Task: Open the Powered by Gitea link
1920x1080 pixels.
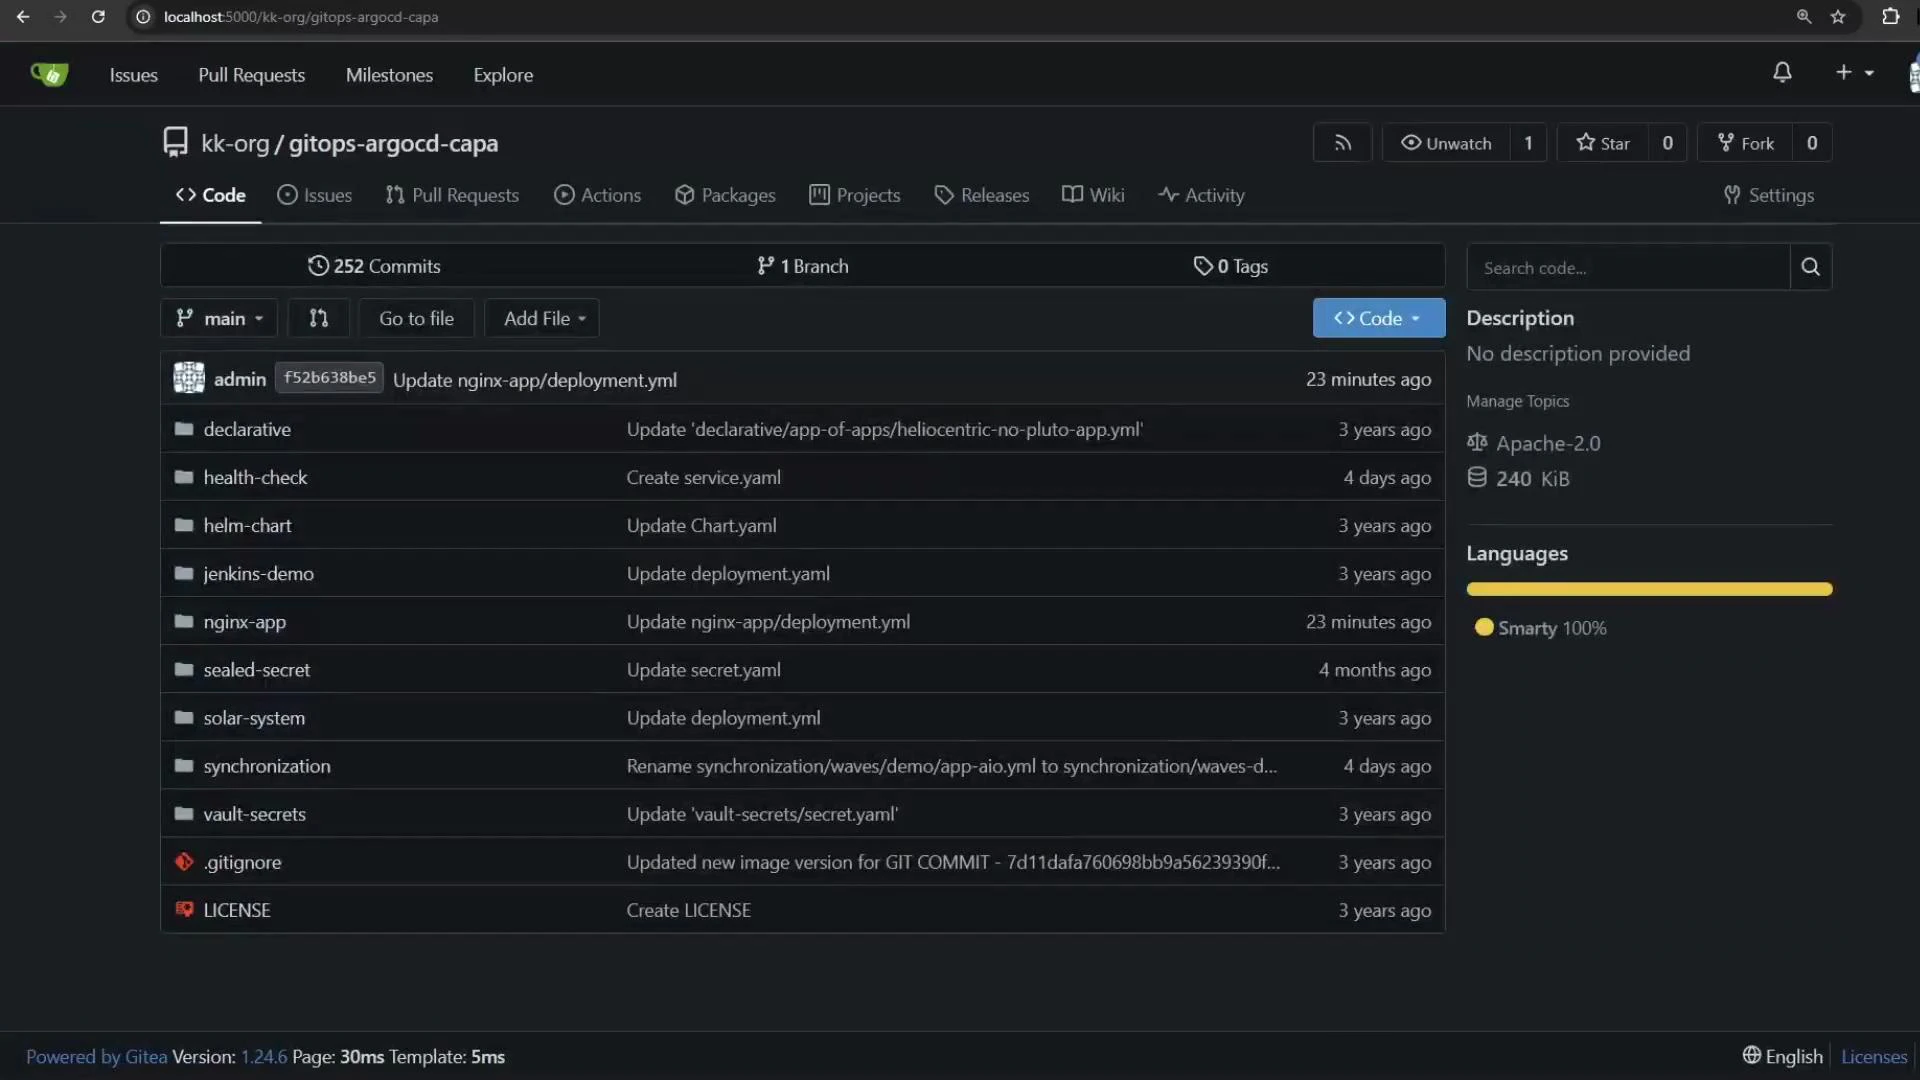Action: 95,1056
